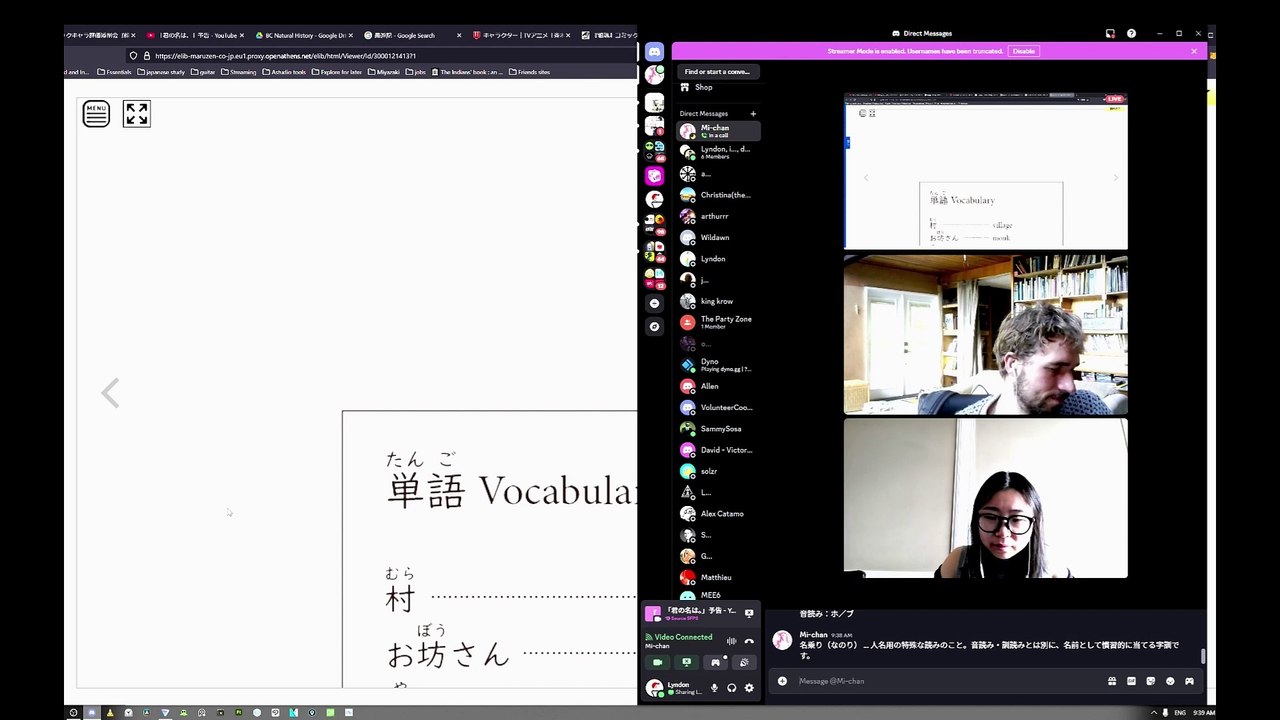Open the apps launcher icon in message bar
Viewport: 1280px width, 720px height.
(x=1189, y=681)
